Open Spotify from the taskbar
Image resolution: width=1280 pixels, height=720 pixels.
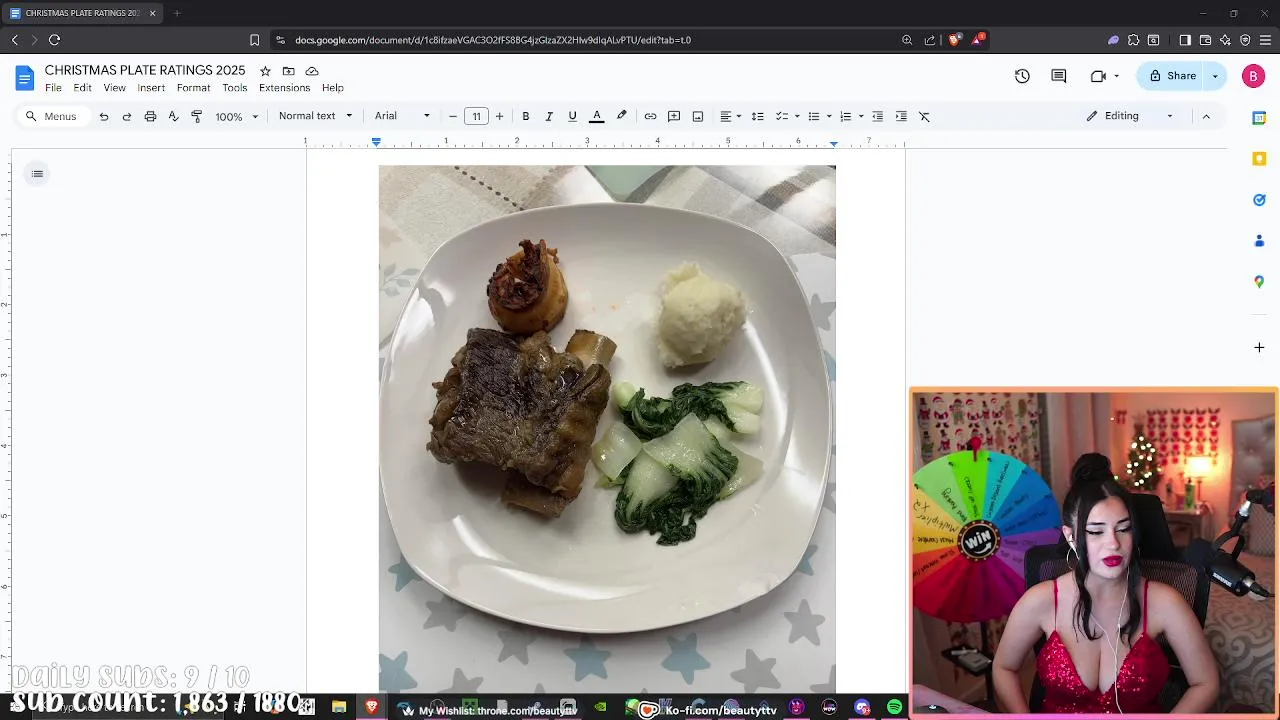894,707
